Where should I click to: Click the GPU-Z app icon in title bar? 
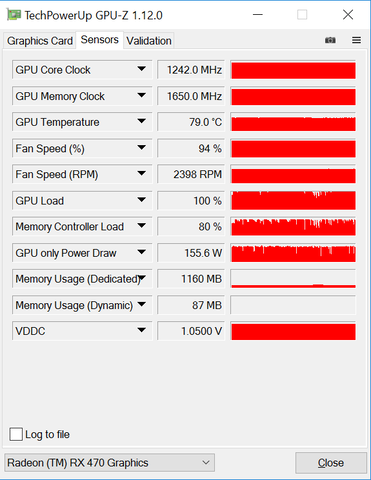tap(14, 15)
